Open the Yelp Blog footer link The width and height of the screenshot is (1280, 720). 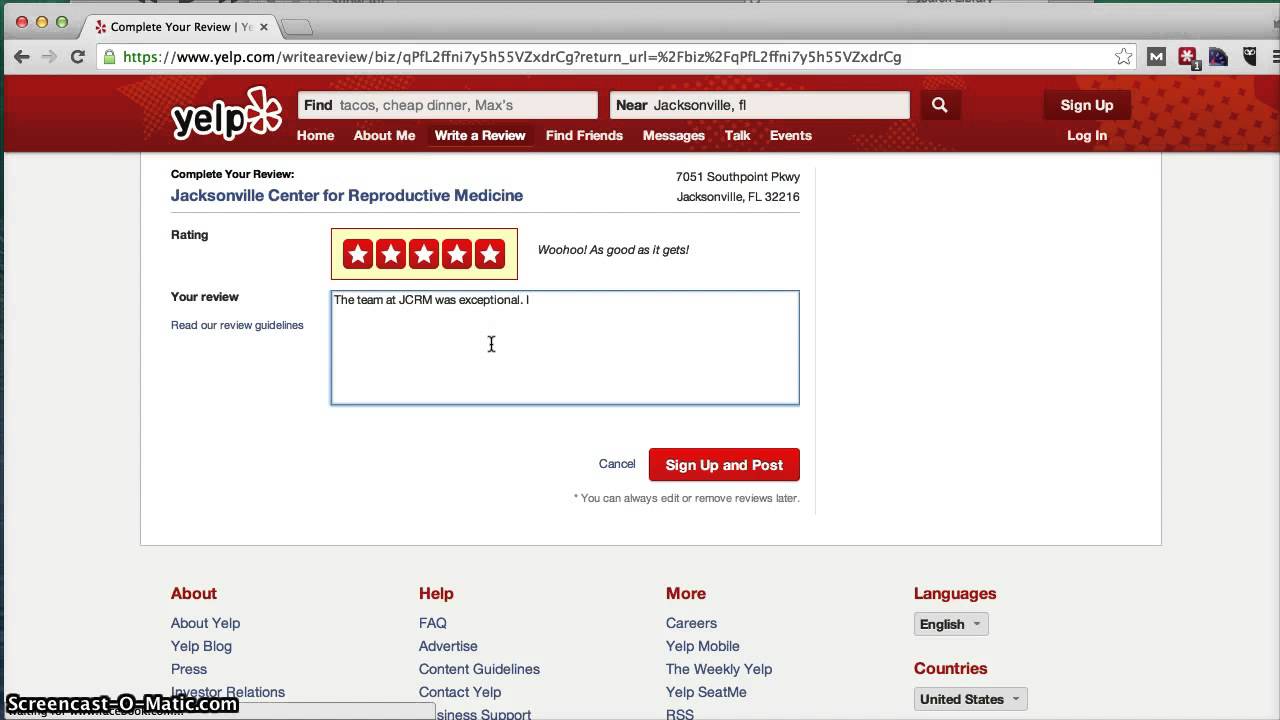pos(201,646)
